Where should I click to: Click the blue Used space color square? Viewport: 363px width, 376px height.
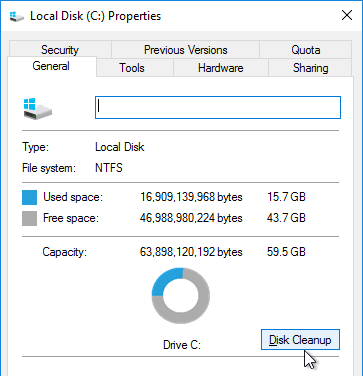click(x=30, y=197)
